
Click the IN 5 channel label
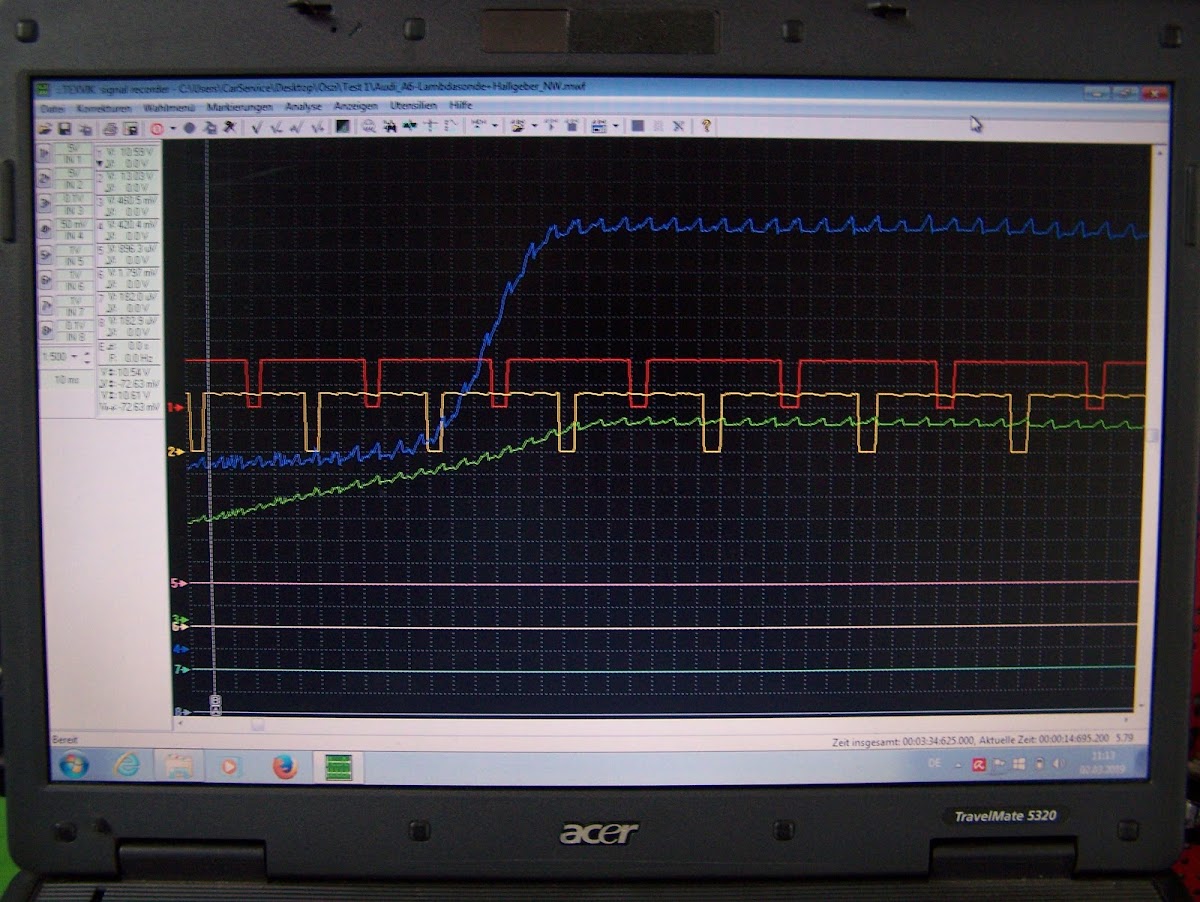point(73,262)
